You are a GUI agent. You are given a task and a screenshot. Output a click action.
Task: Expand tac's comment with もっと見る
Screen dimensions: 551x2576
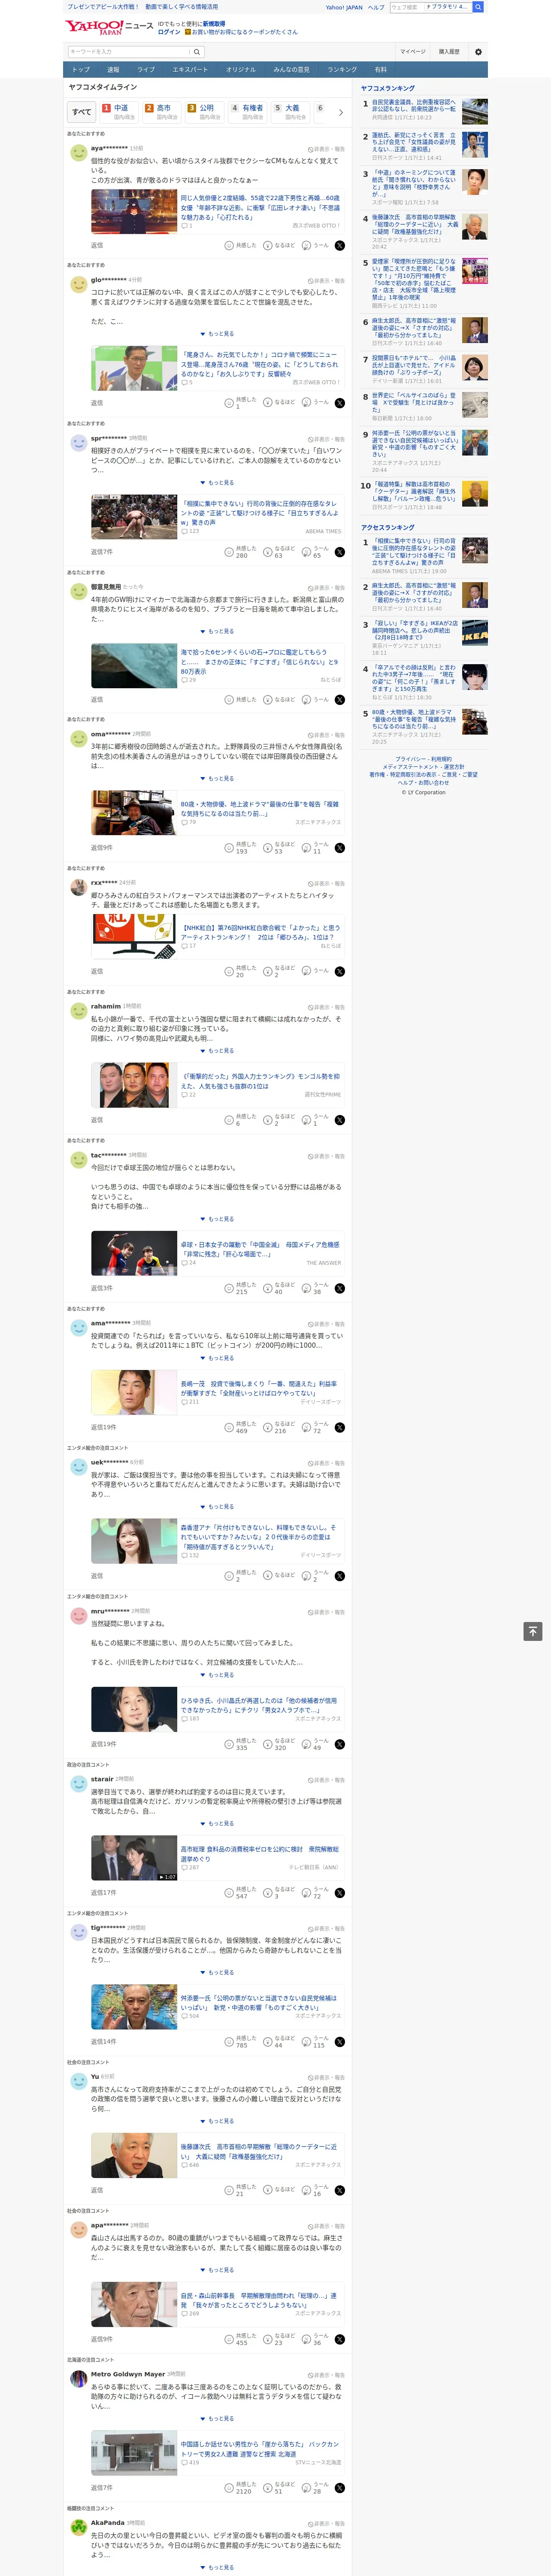[217, 1219]
